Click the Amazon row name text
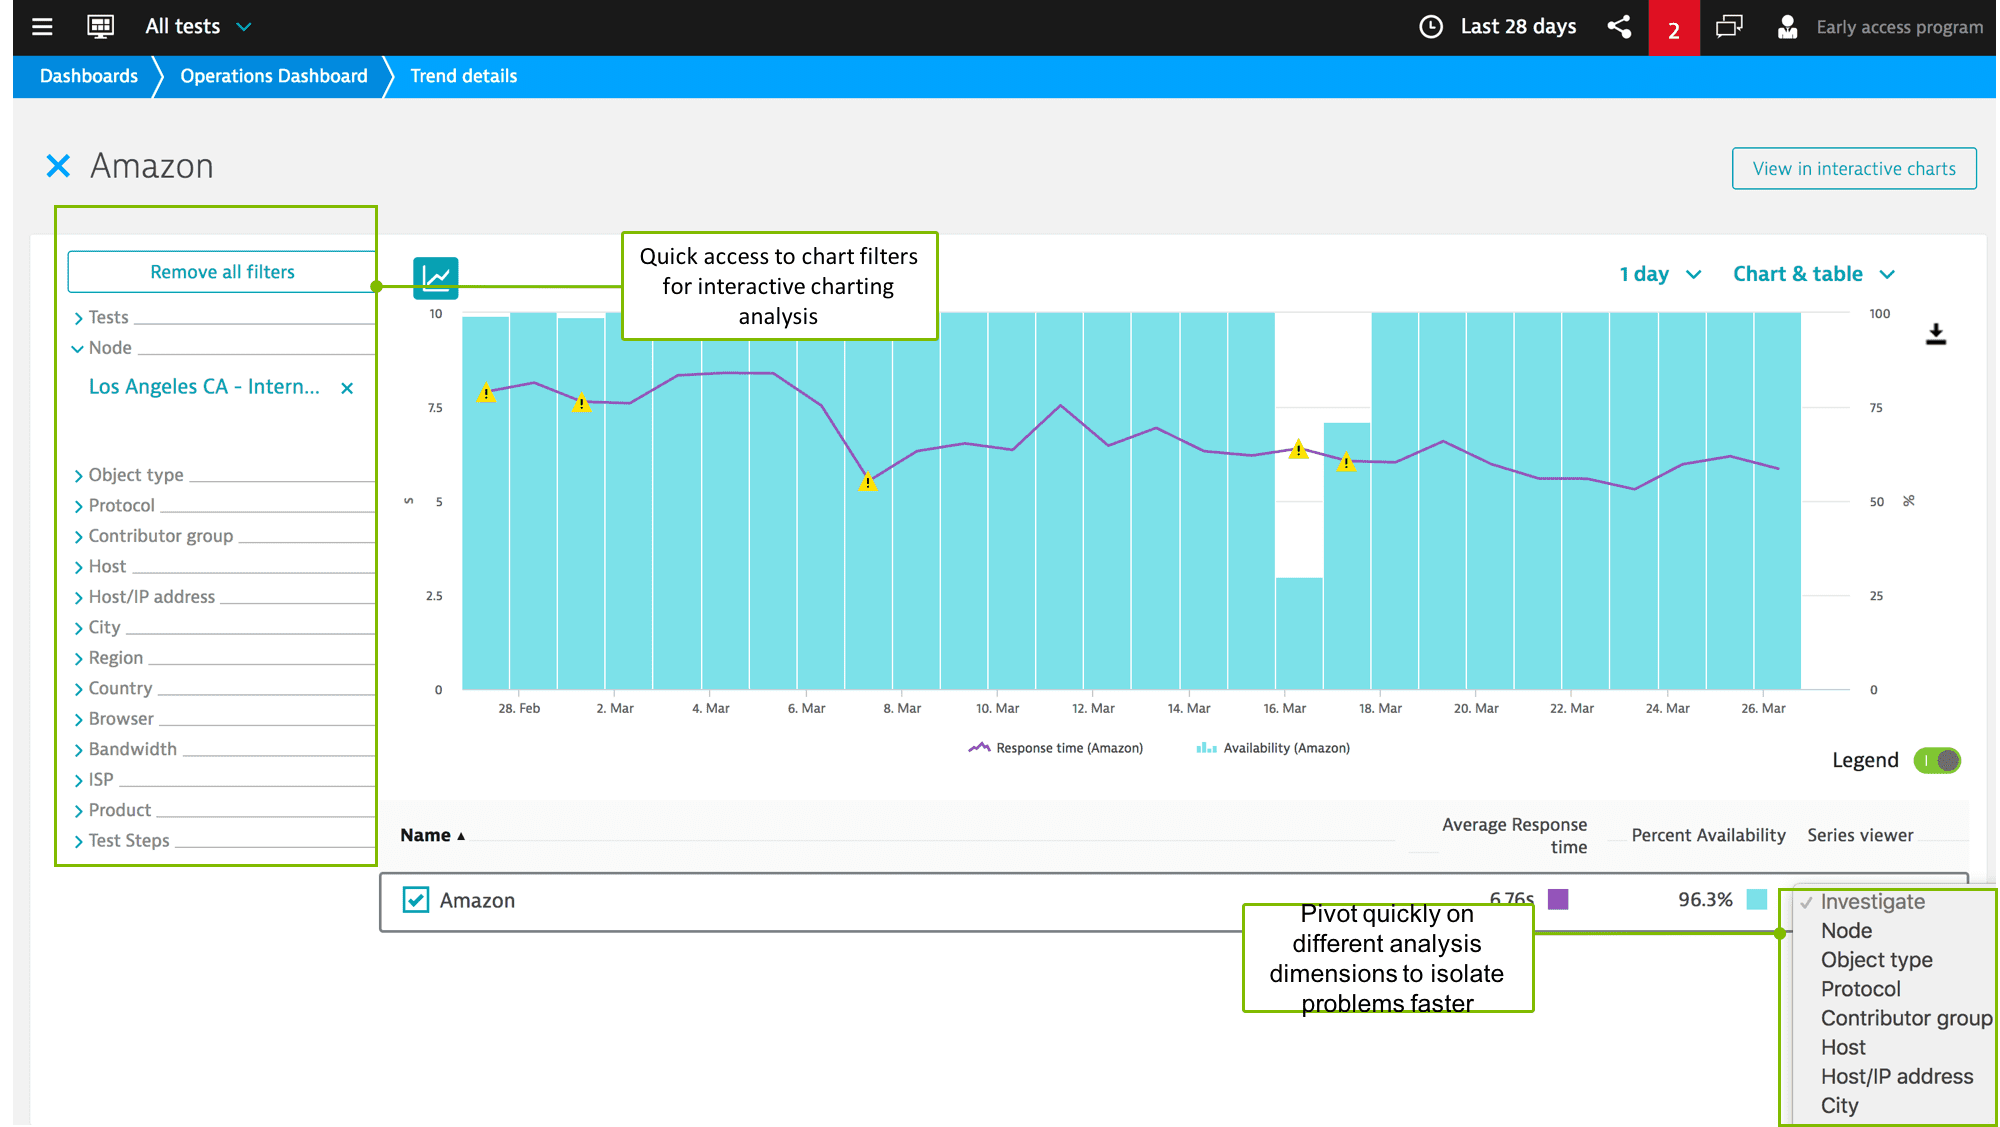 pos(477,900)
